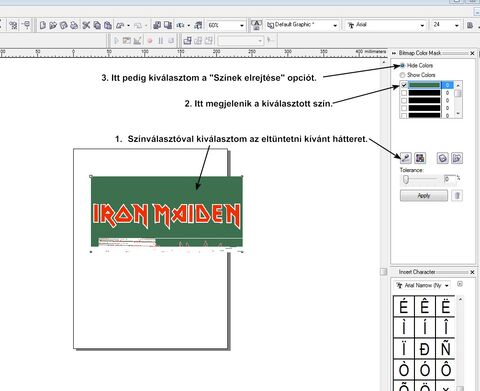This screenshot has height=391, width=480.
Task: Click the macro Record red dot
Action: (150, 41)
